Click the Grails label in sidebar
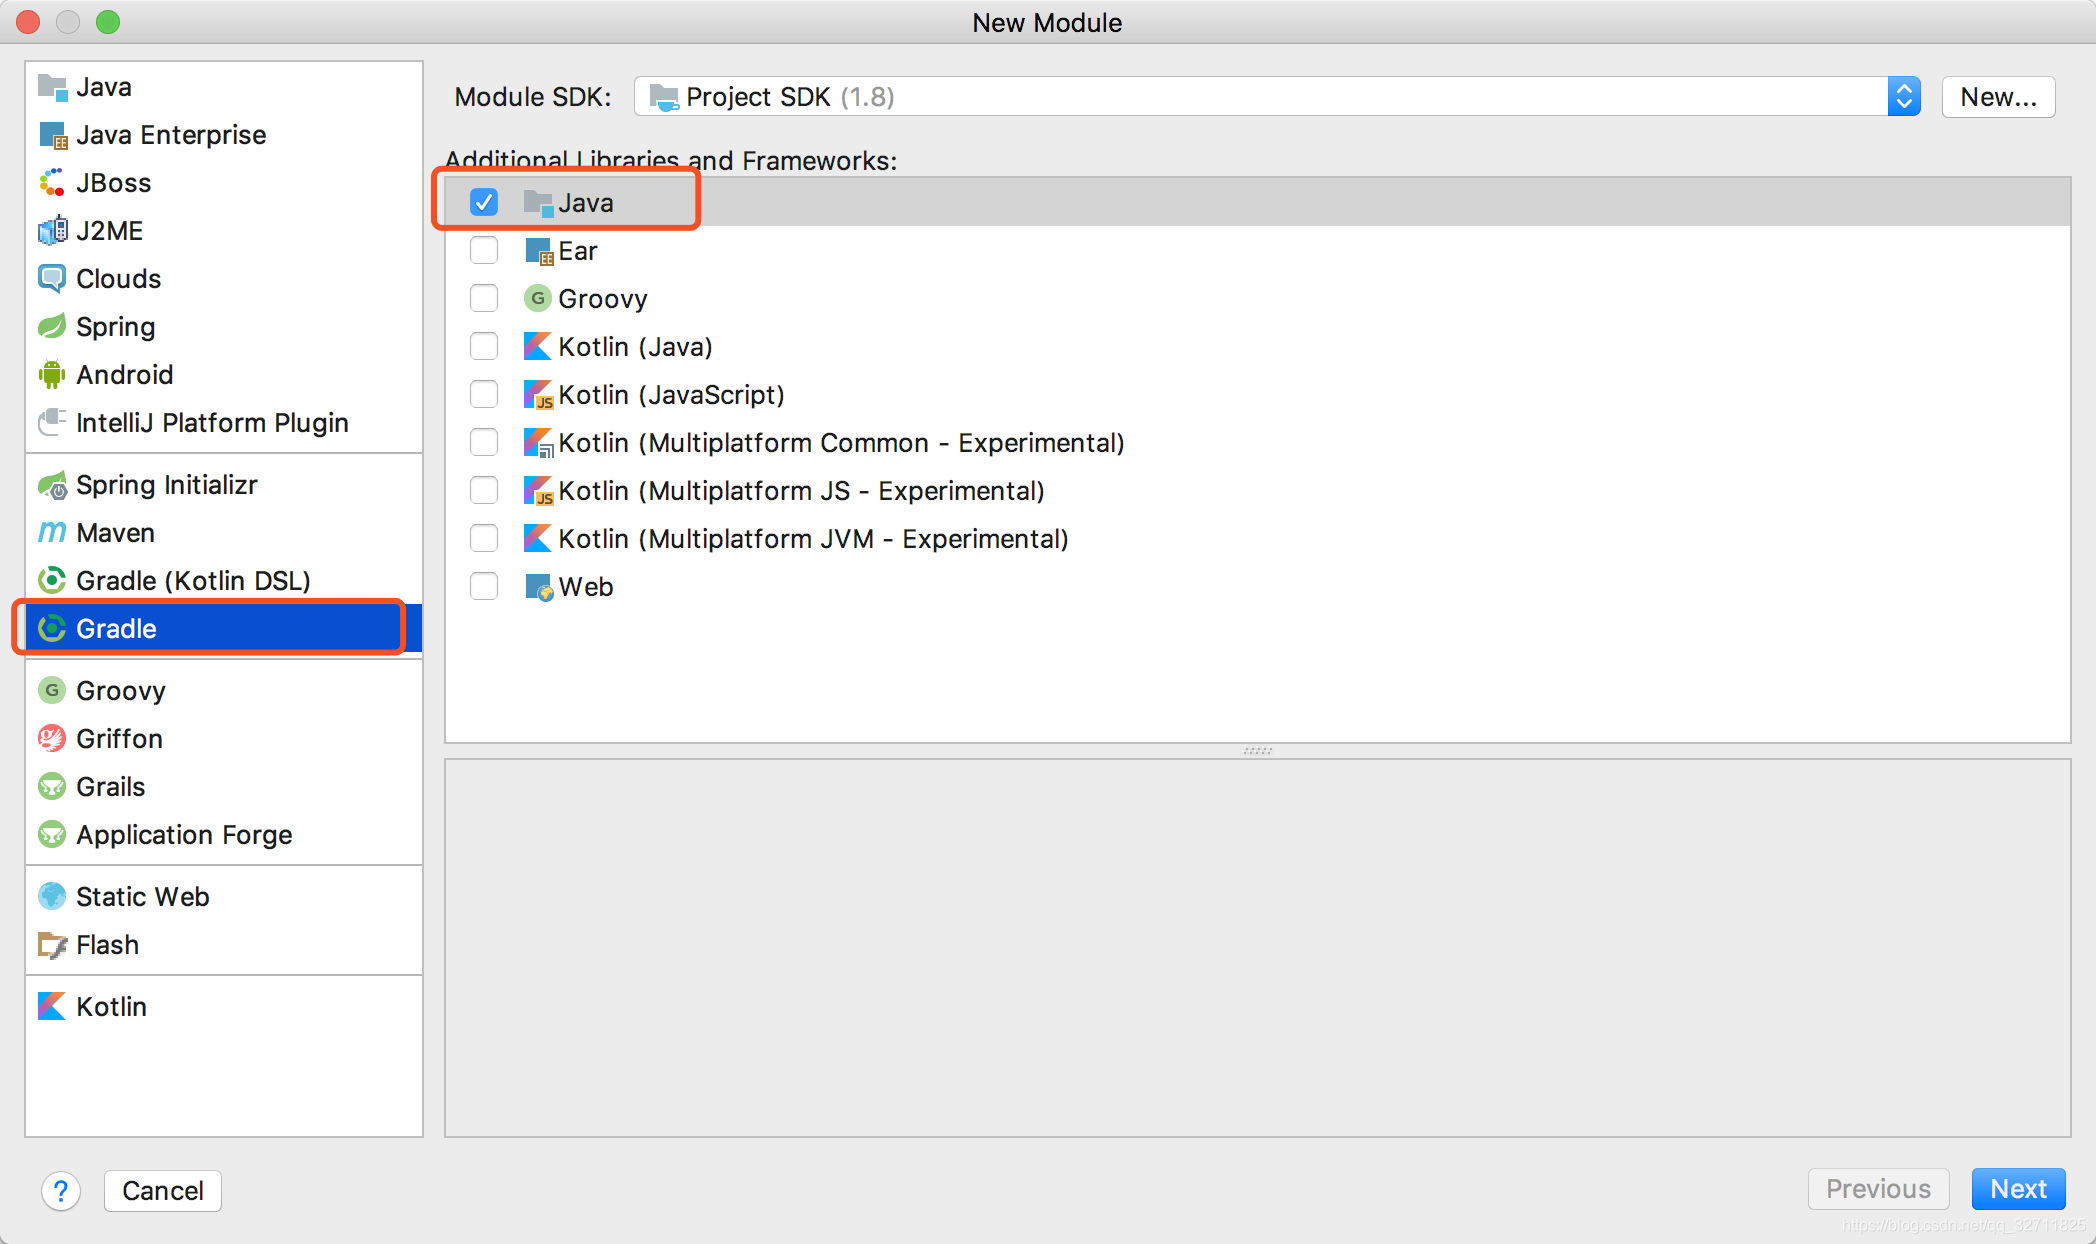2096x1244 pixels. (111, 787)
